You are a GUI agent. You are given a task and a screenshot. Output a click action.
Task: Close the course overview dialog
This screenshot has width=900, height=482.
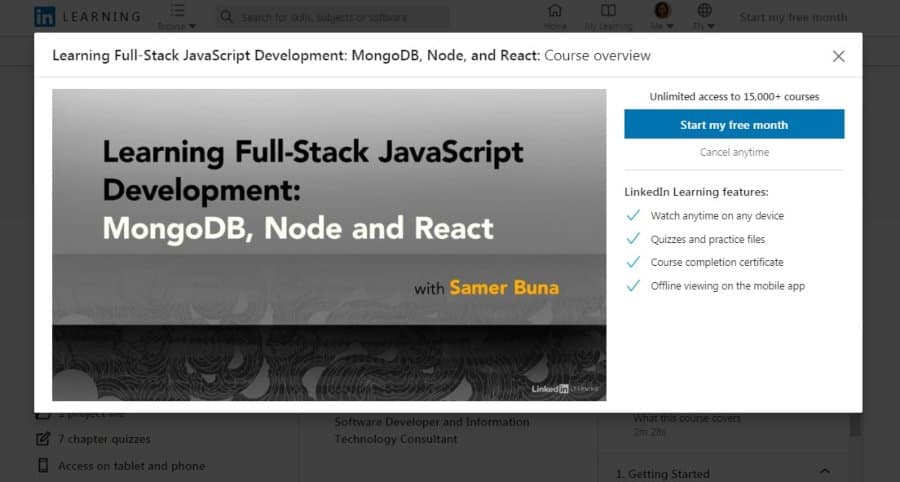pos(839,56)
